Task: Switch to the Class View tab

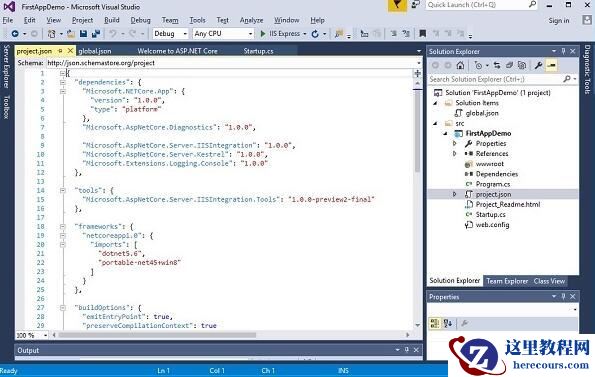Action: coord(549,281)
